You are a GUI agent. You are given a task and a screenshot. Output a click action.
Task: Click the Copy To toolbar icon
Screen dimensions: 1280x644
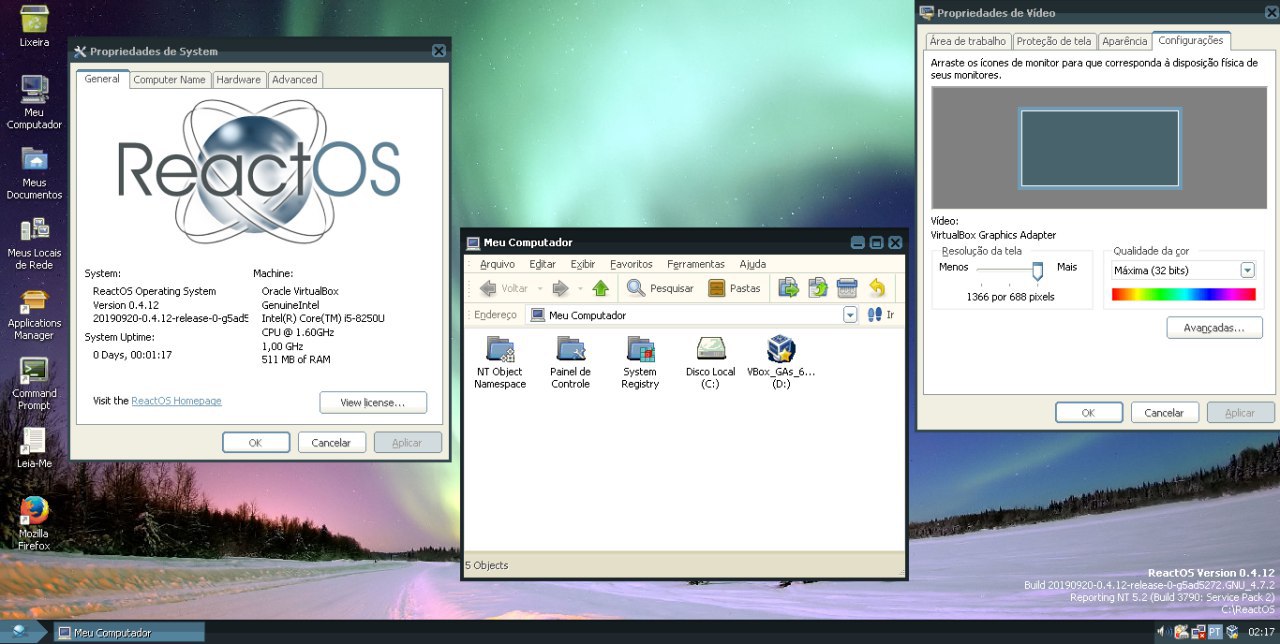click(x=818, y=288)
